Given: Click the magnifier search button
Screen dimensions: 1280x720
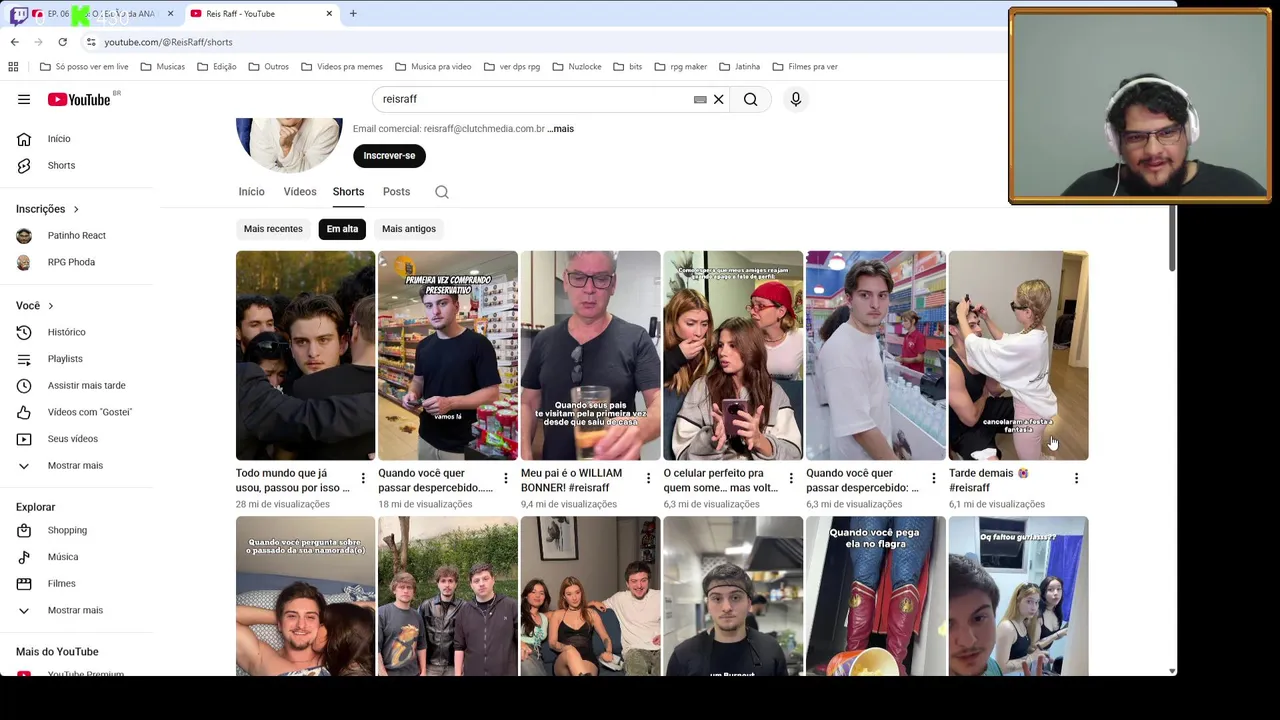Looking at the screenshot, I should 750,99.
